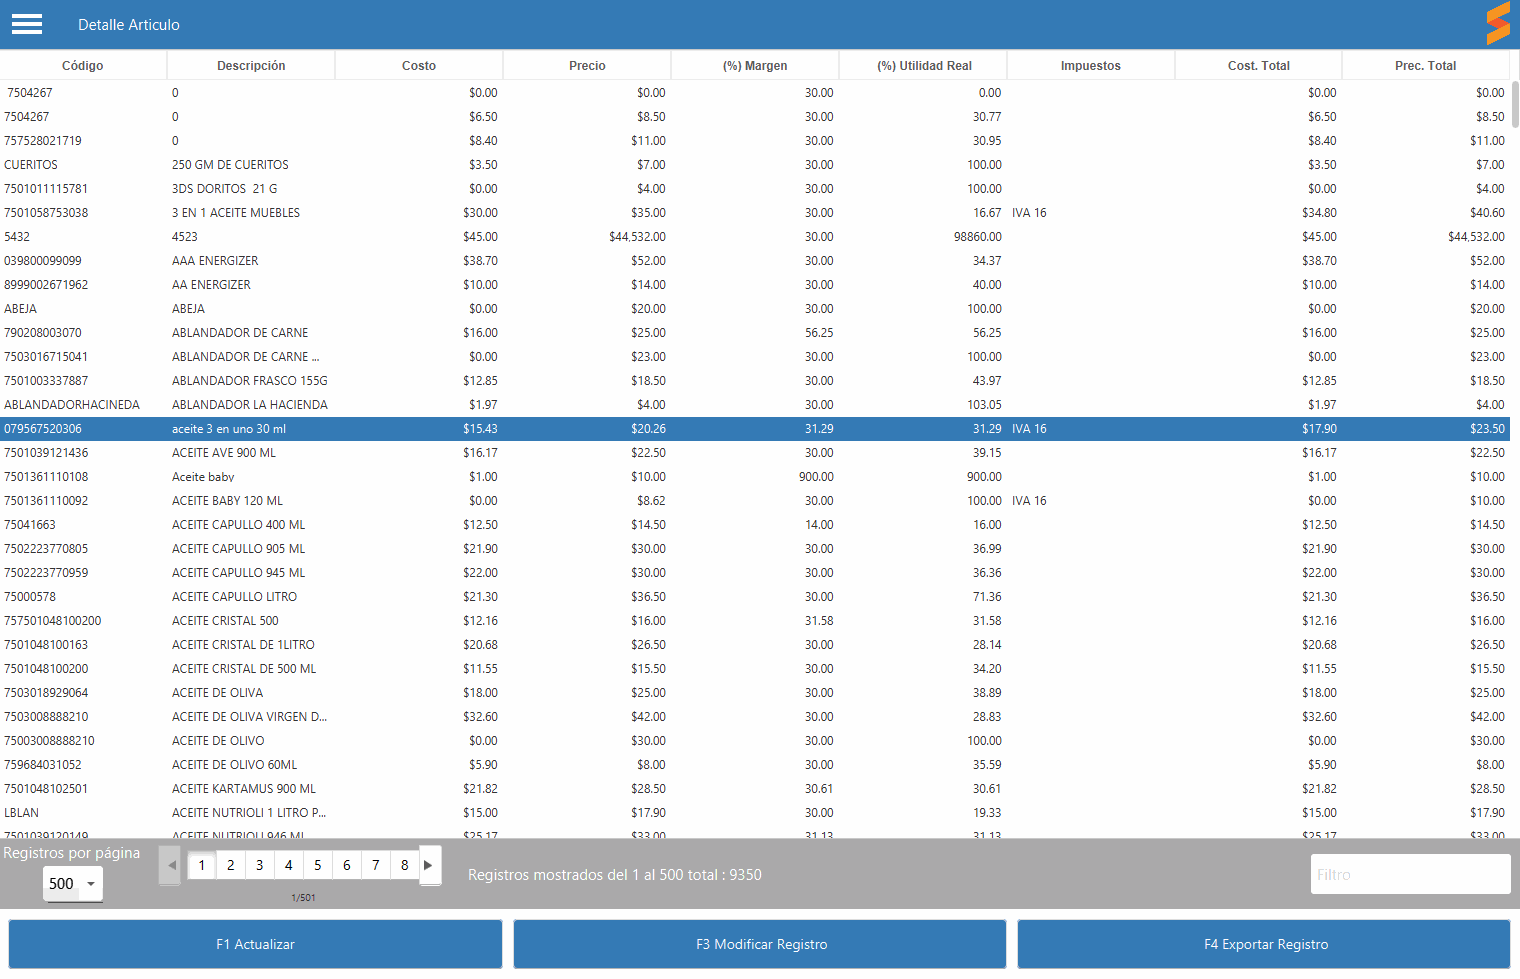1520x979 pixels.
Task: Click F4 Exportar Registro button
Action: tap(1264, 944)
